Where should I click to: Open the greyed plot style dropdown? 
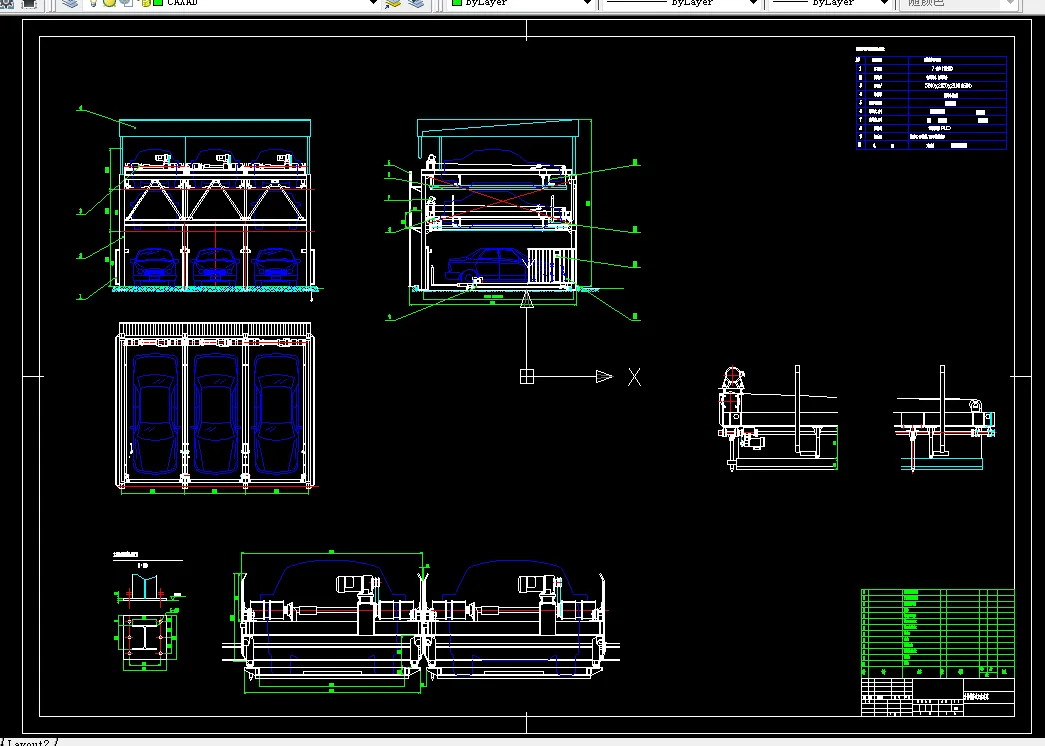(958, 3)
